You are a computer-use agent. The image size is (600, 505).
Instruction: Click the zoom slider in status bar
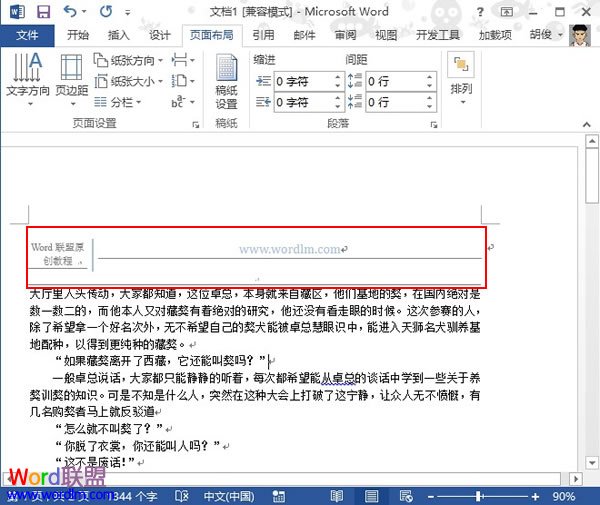(482, 496)
